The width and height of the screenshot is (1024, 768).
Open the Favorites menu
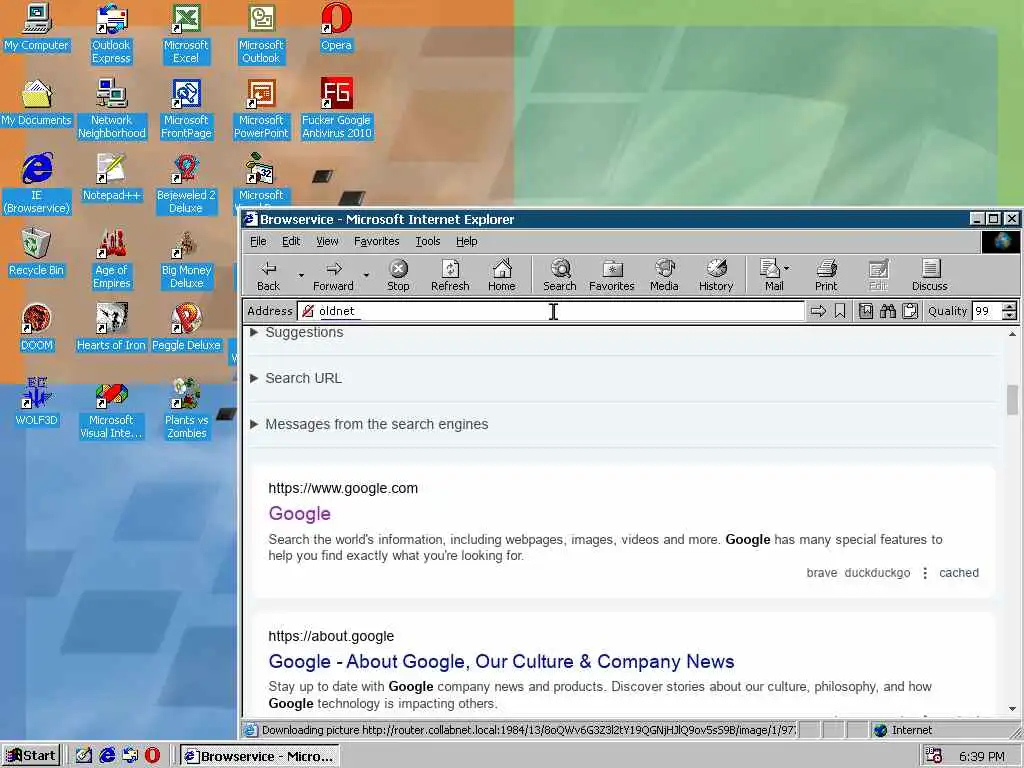pos(376,241)
